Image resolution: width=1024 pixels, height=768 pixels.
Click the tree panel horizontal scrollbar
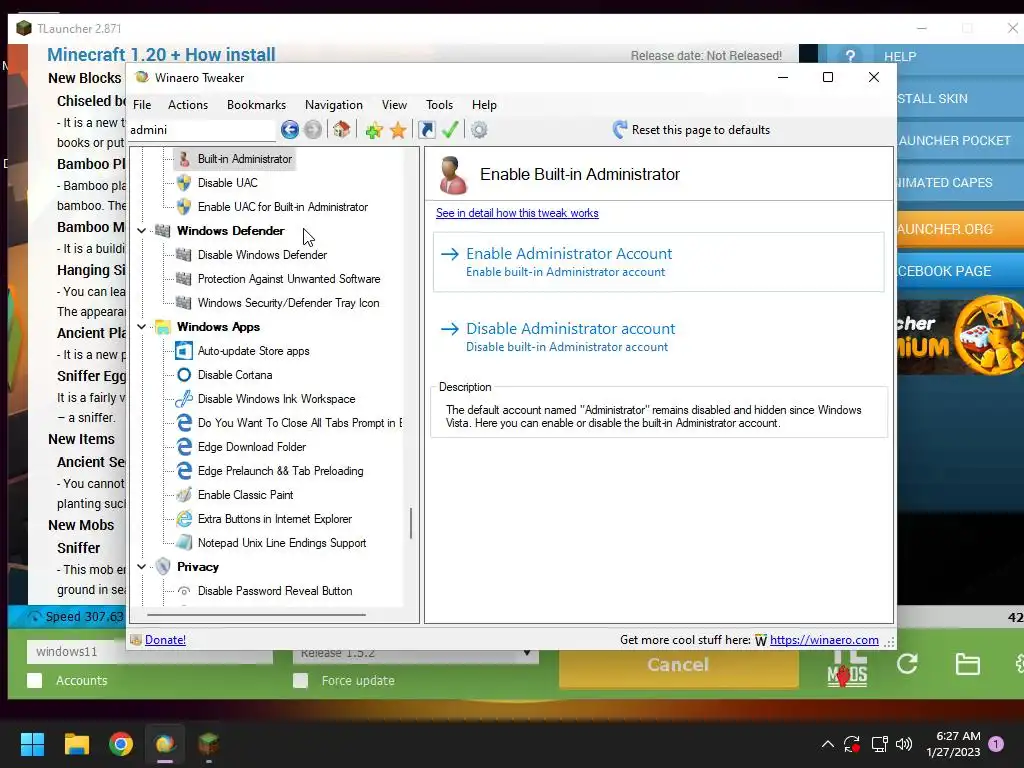pyautogui.click(x=256, y=615)
